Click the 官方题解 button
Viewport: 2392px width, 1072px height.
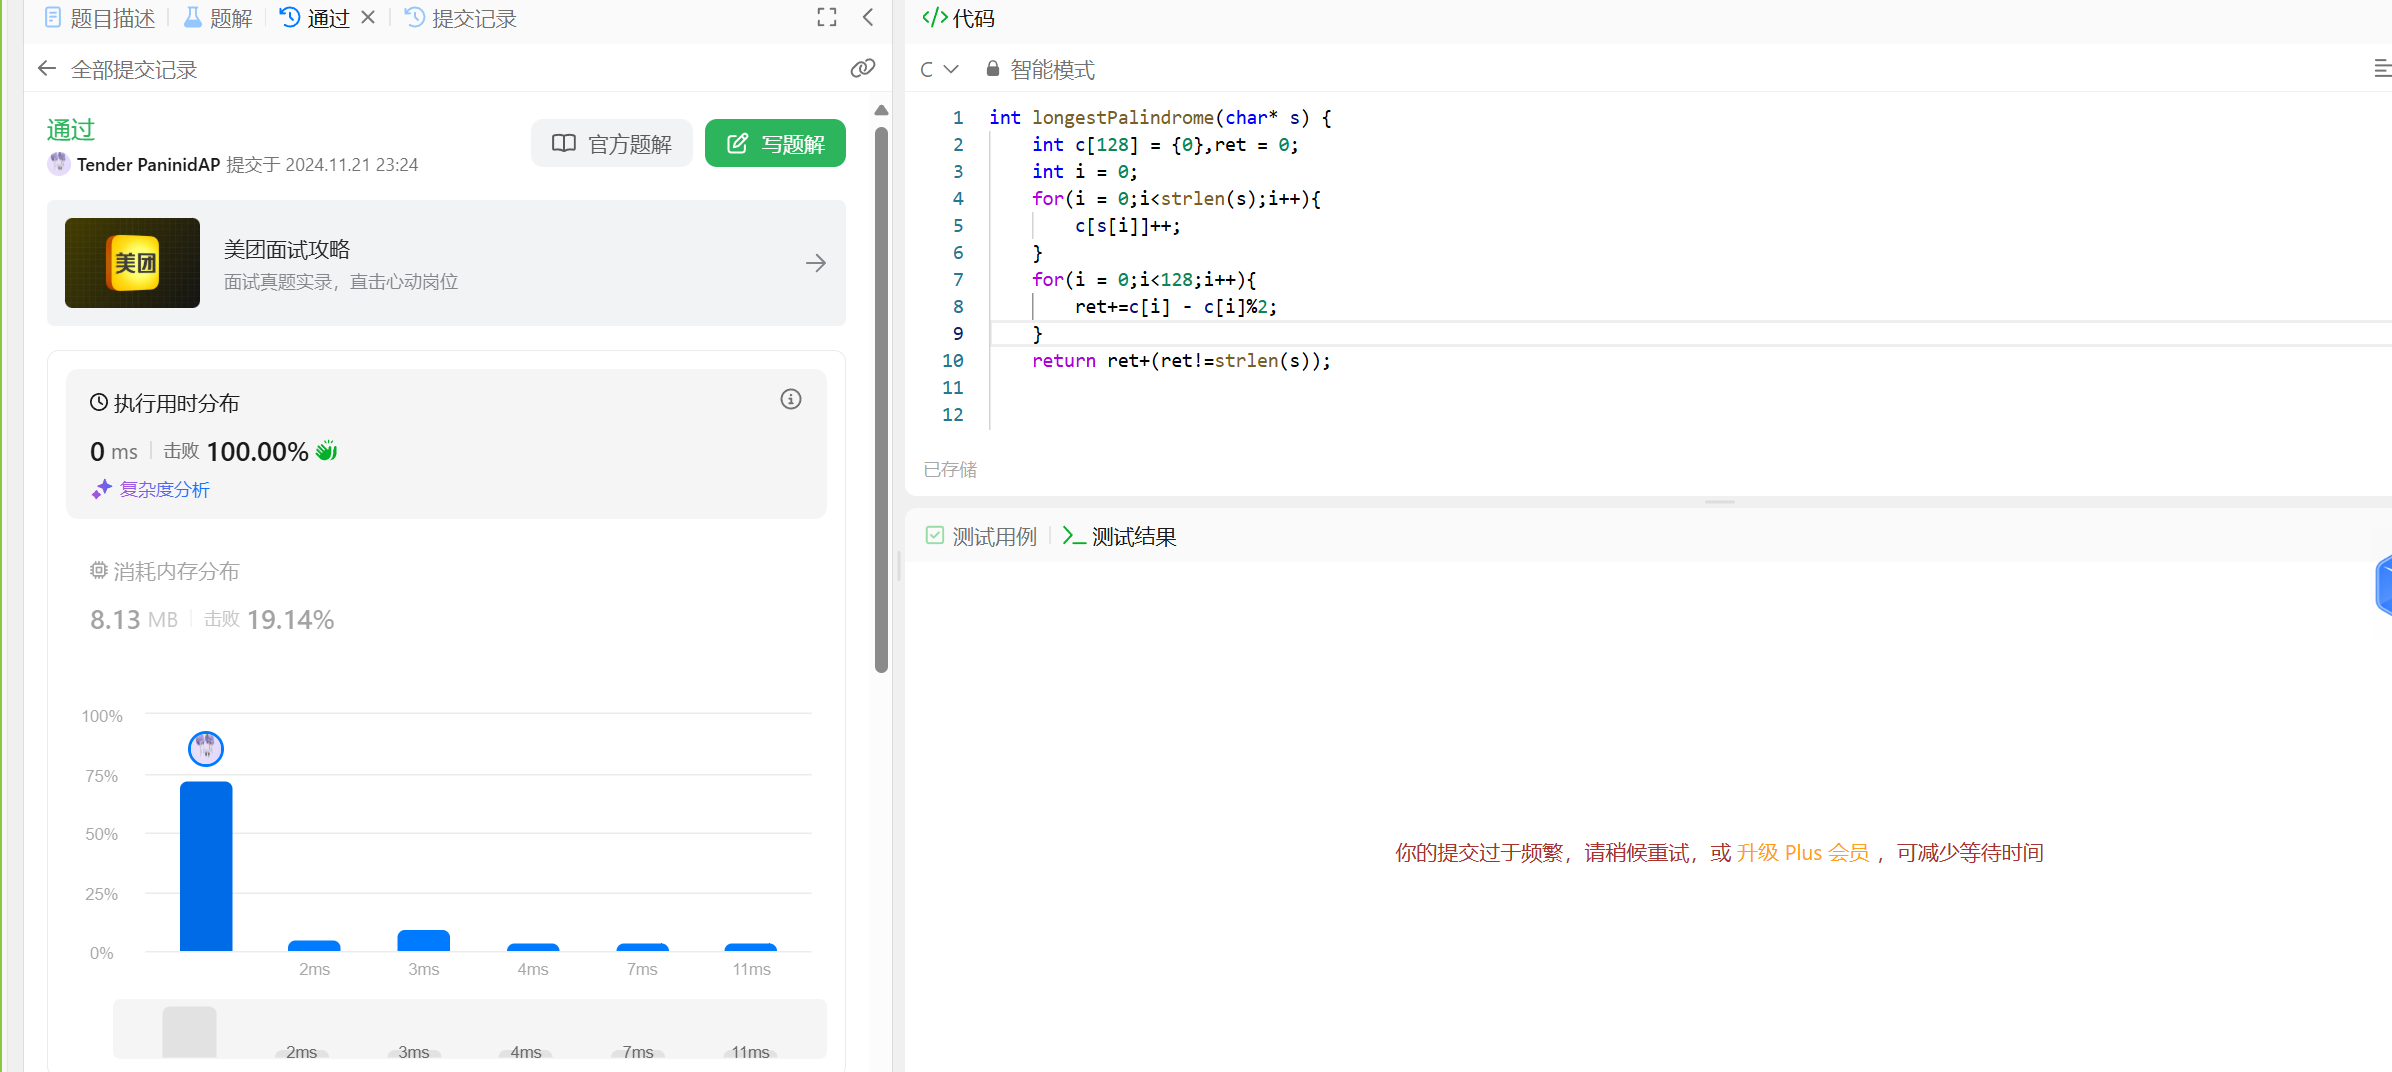(612, 144)
